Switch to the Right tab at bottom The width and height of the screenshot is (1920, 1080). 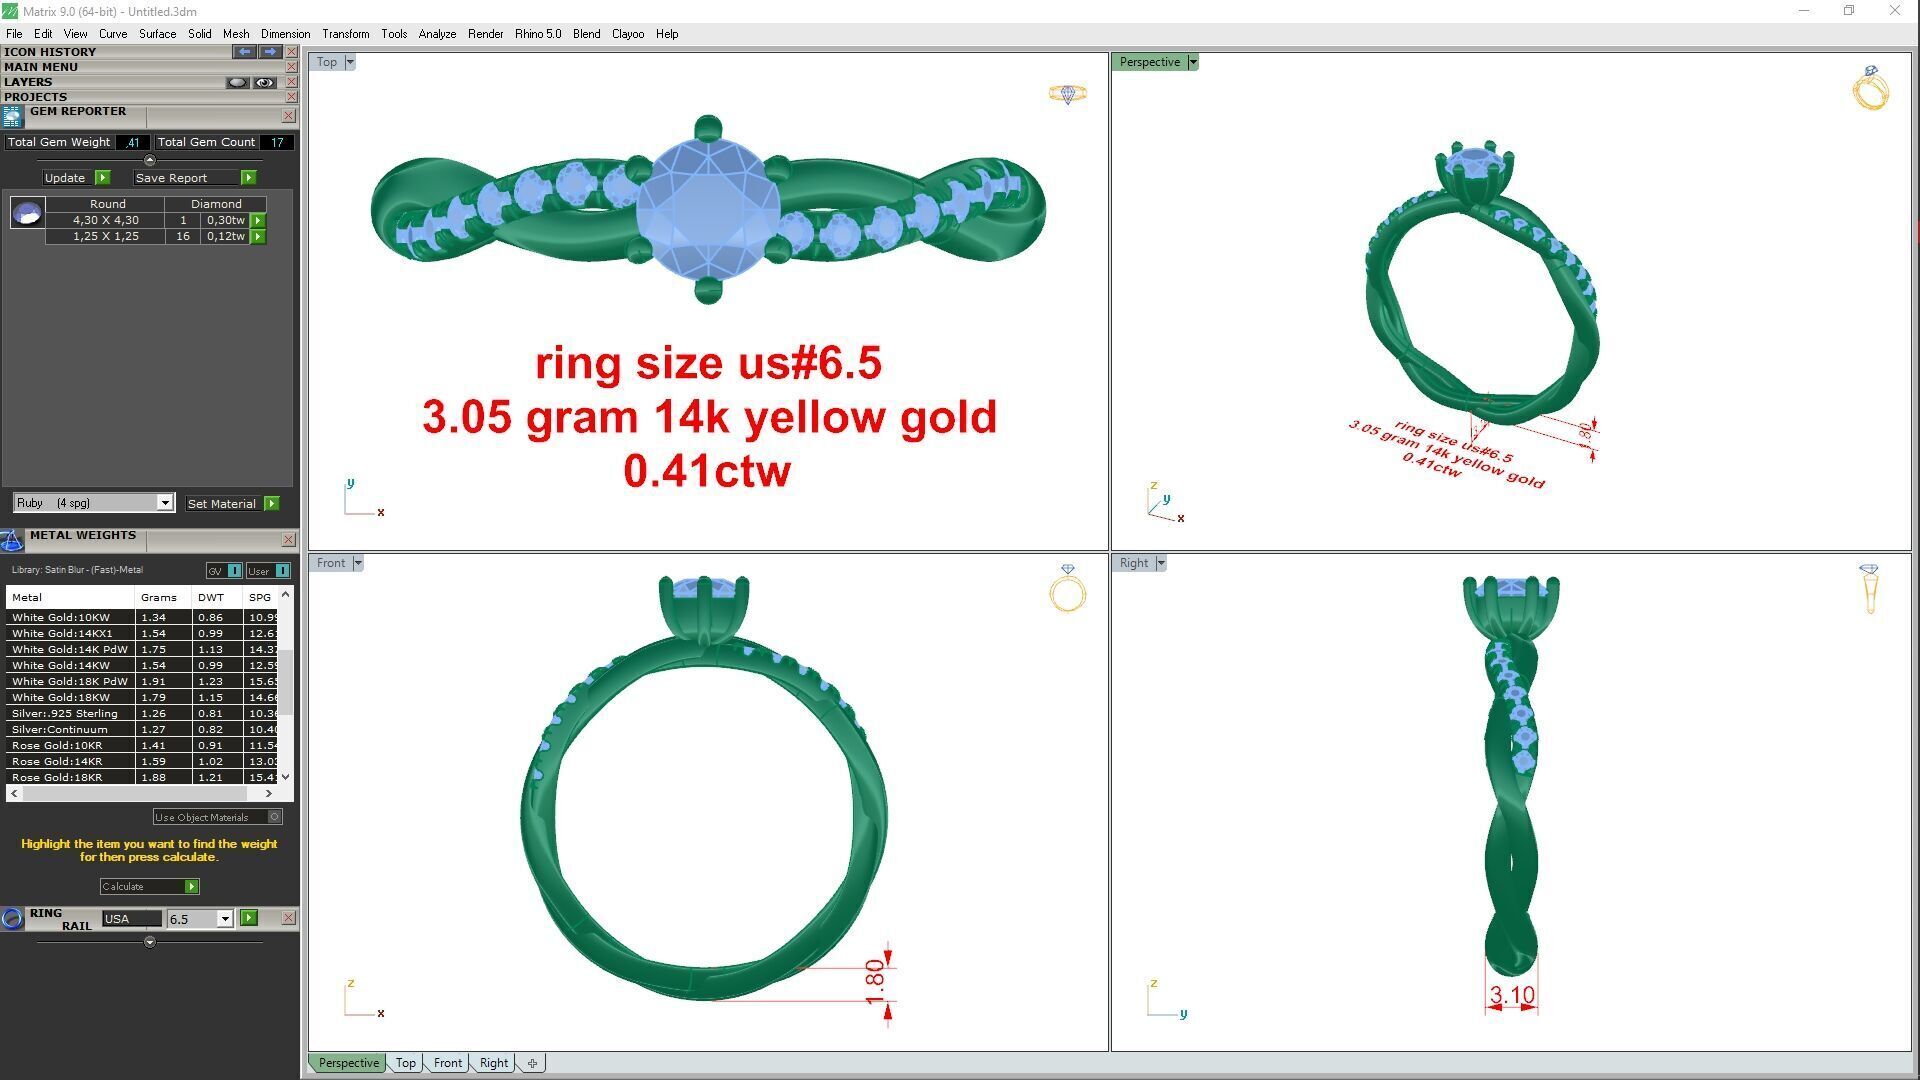[494, 1063]
